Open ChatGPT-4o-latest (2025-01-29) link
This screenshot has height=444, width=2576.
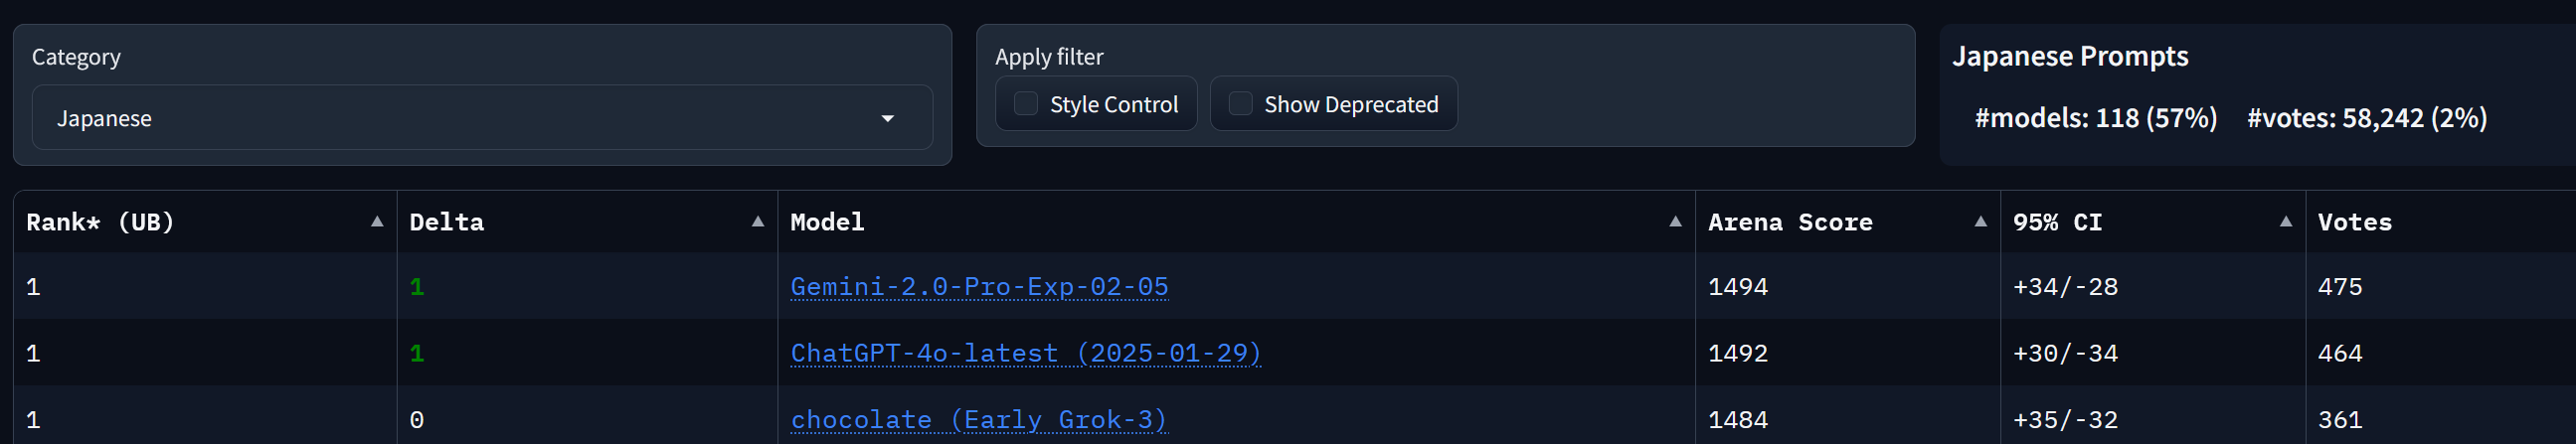[1026, 354]
